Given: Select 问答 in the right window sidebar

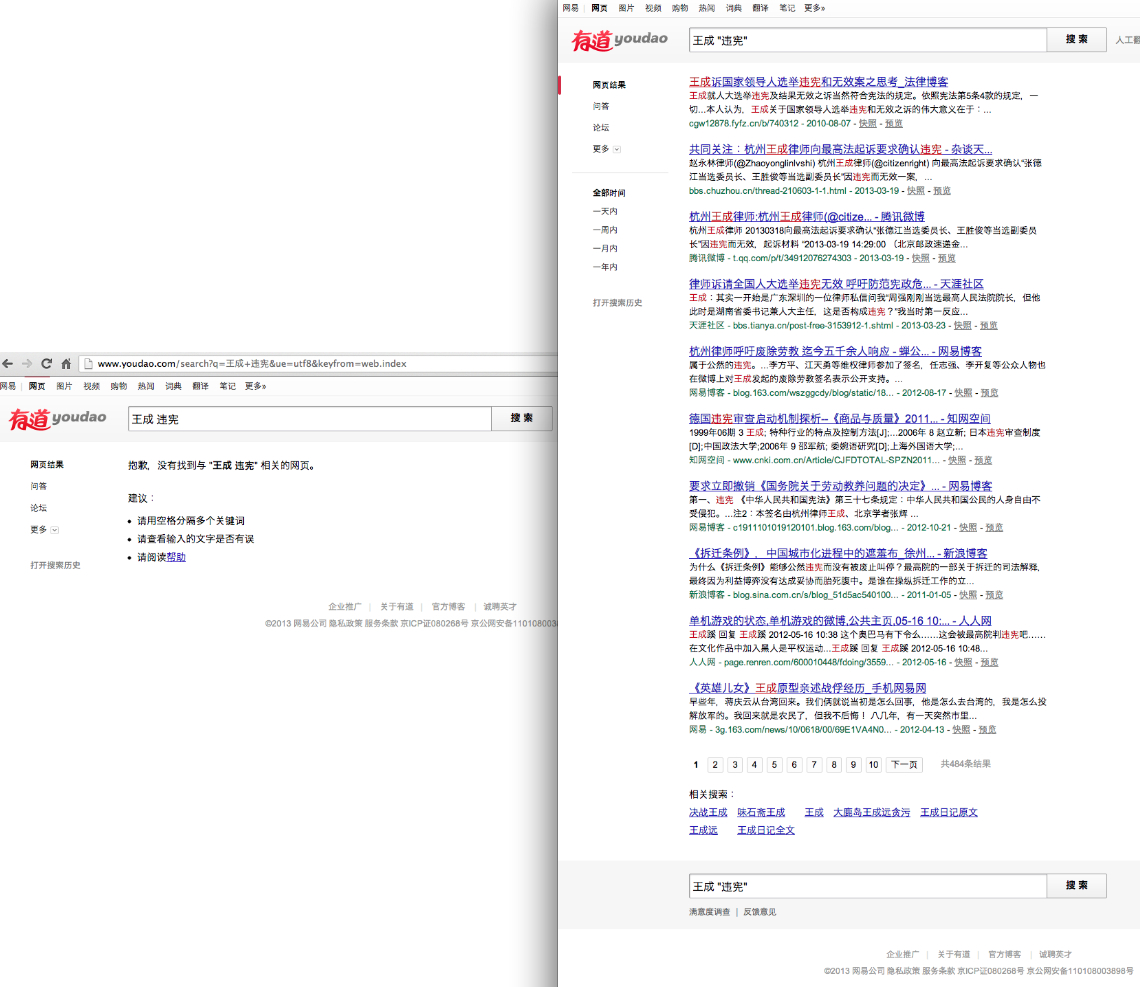Looking at the screenshot, I should [x=601, y=106].
